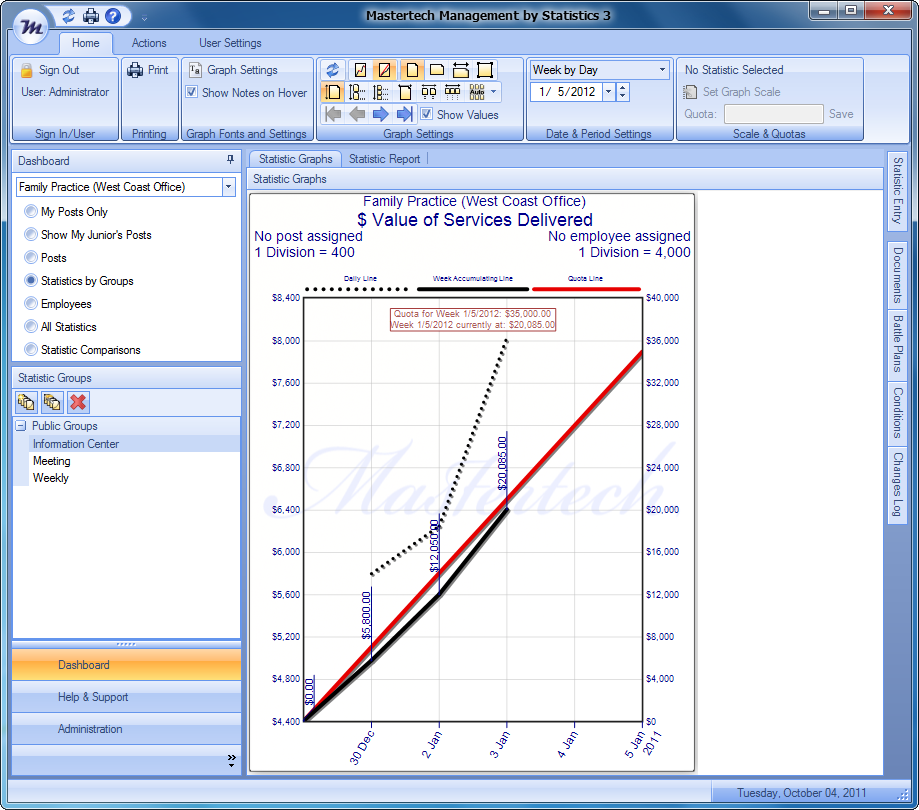
Task: Go to first period with gray arrow-to-bar
Action: [x=333, y=114]
